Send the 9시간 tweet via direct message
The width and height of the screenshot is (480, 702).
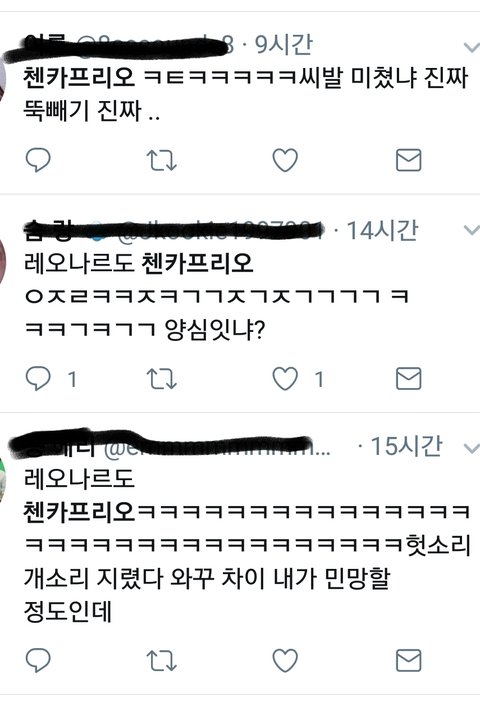409,160
